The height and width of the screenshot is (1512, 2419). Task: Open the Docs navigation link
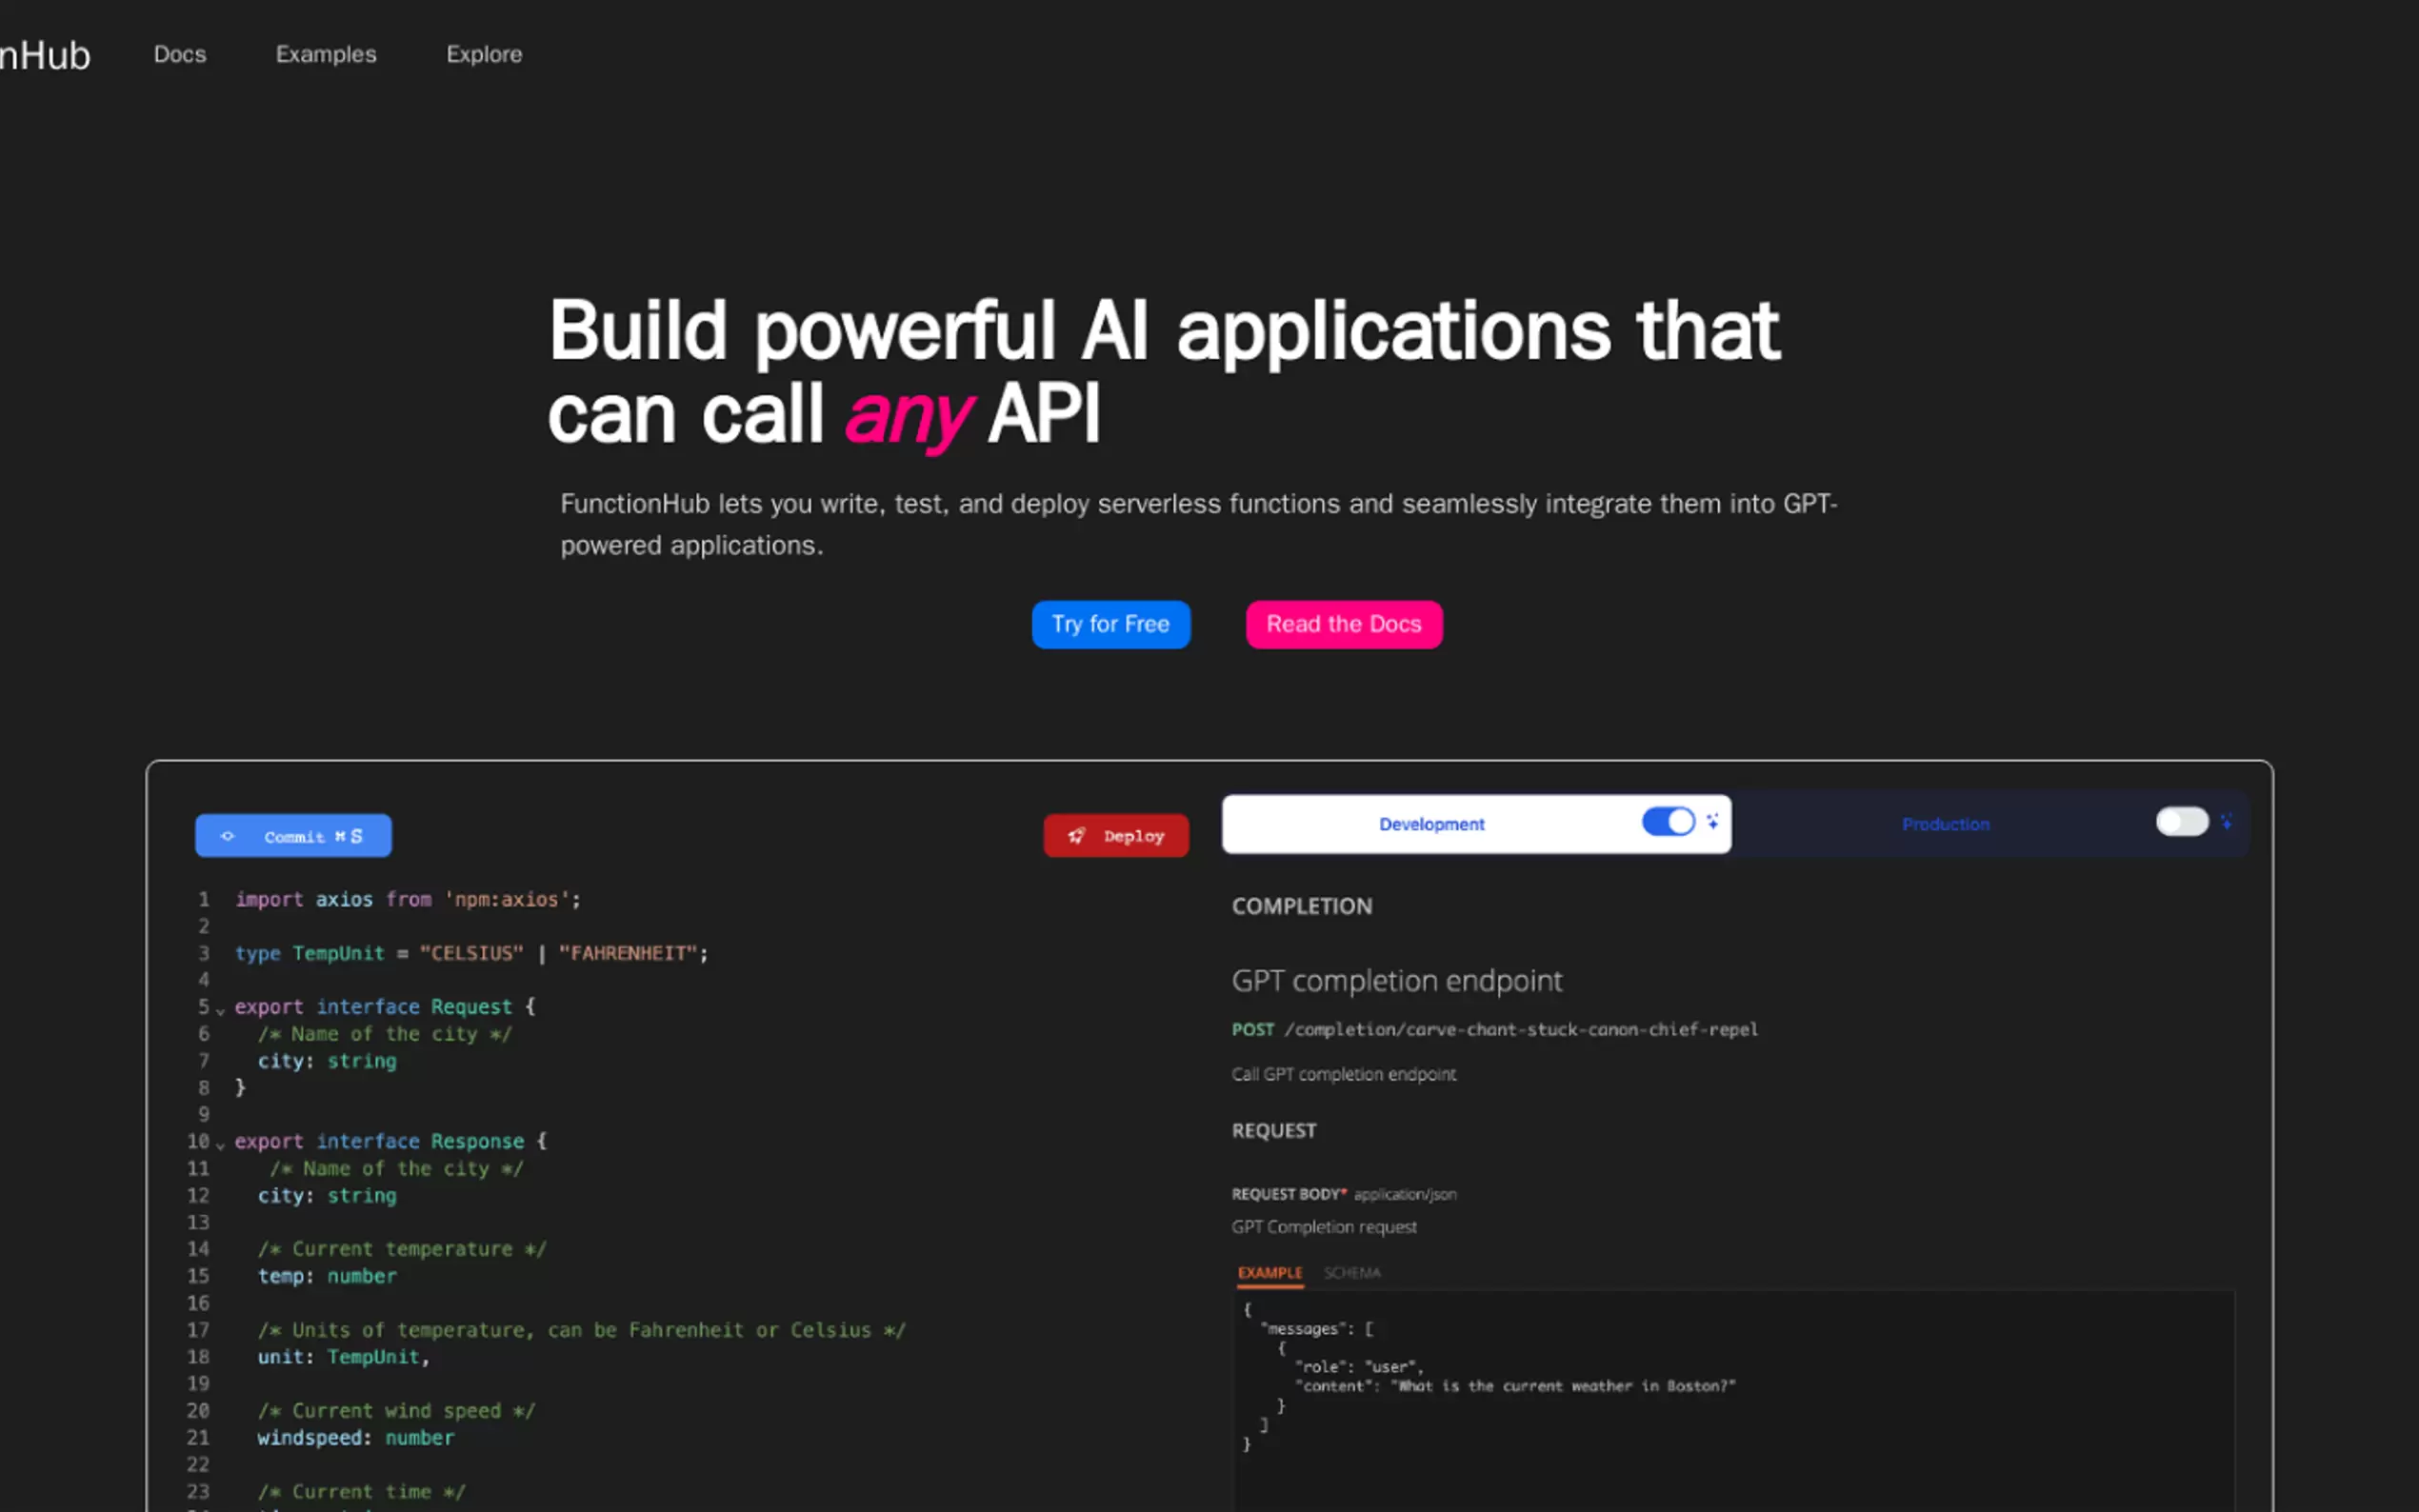(180, 54)
